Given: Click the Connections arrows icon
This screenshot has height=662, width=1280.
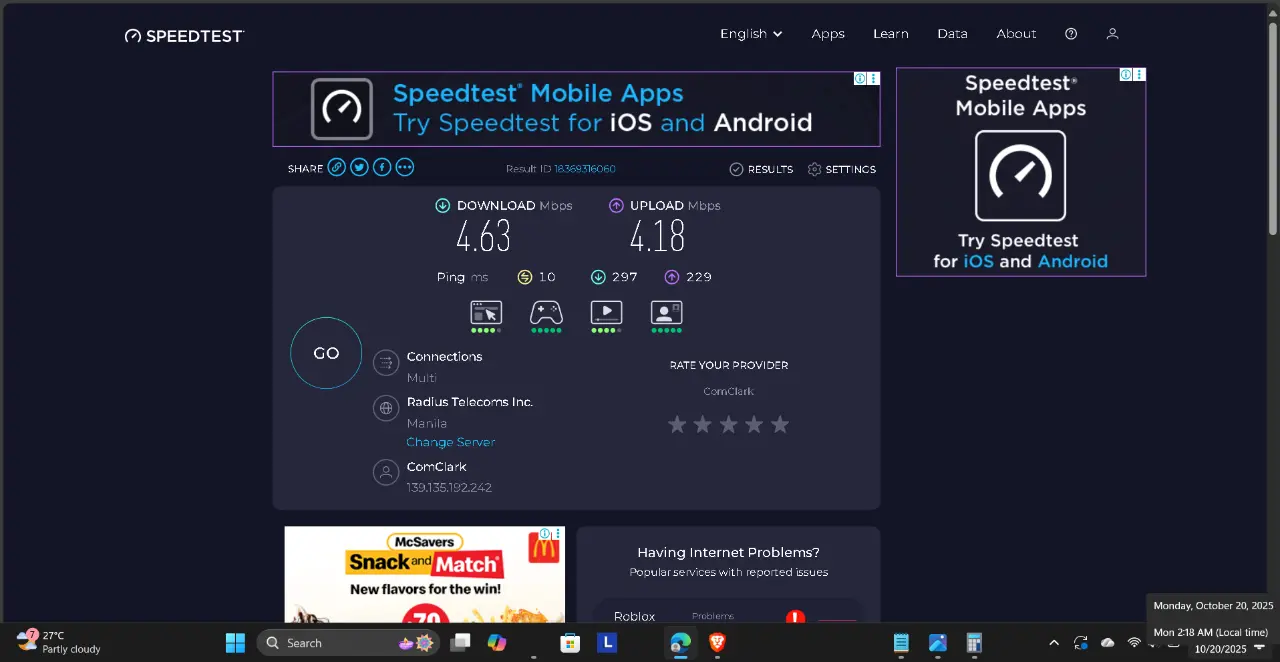Looking at the screenshot, I should 386,363.
